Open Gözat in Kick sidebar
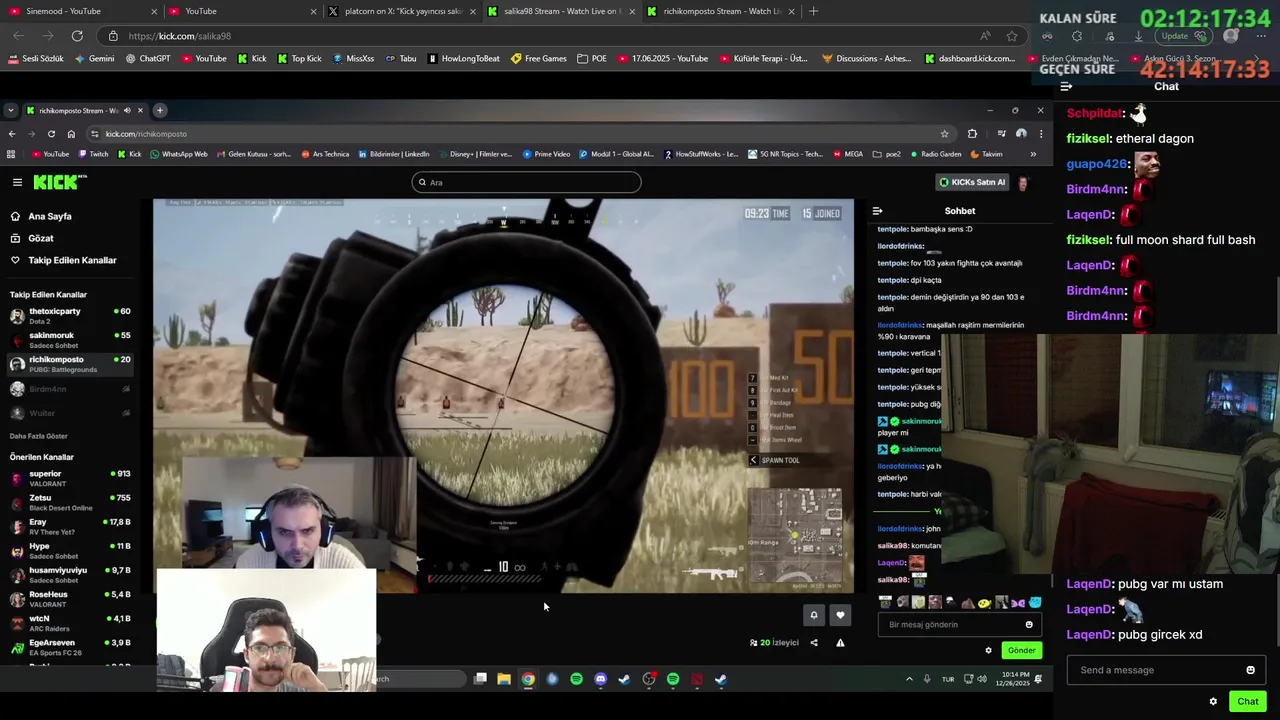Screen dimensions: 1280x720 click(40, 238)
